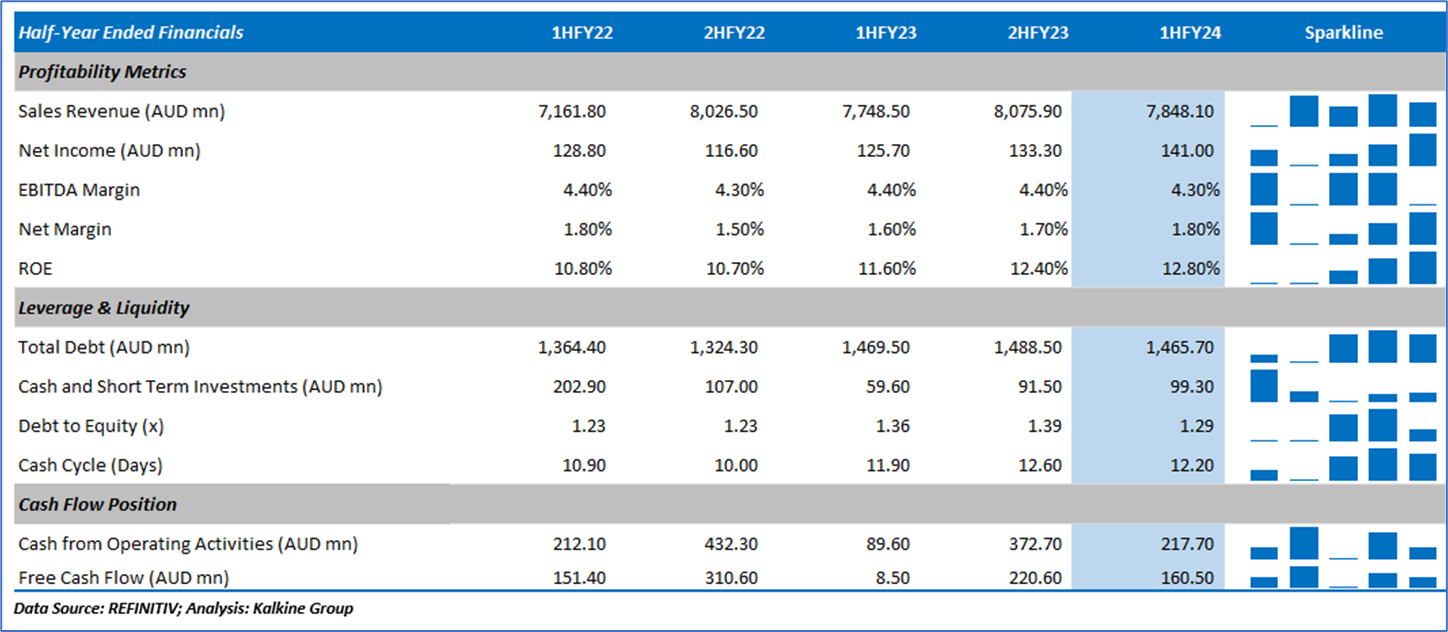Select the Cash Cycle sparkline chart
The width and height of the screenshot is (1448, 632).
(x=1343, y=465)
